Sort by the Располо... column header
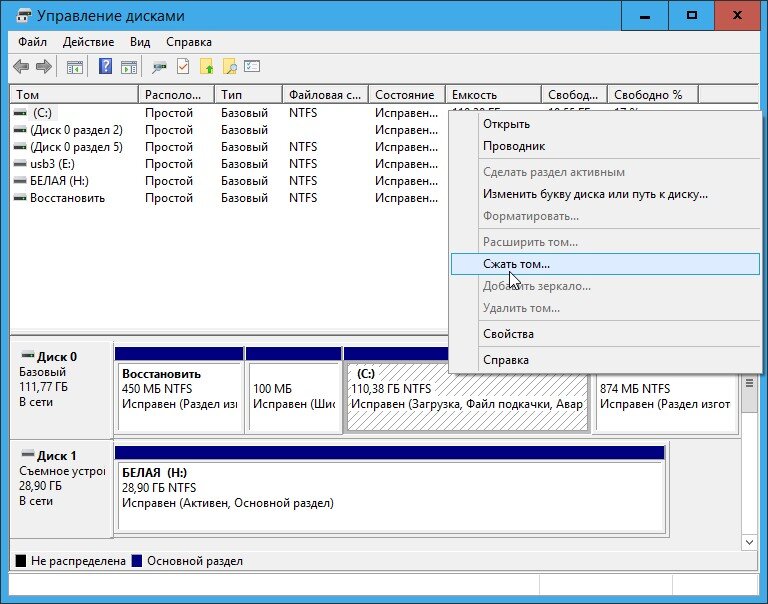The height and width of the screenshot is (604, 768). click(x=176, y=95)
